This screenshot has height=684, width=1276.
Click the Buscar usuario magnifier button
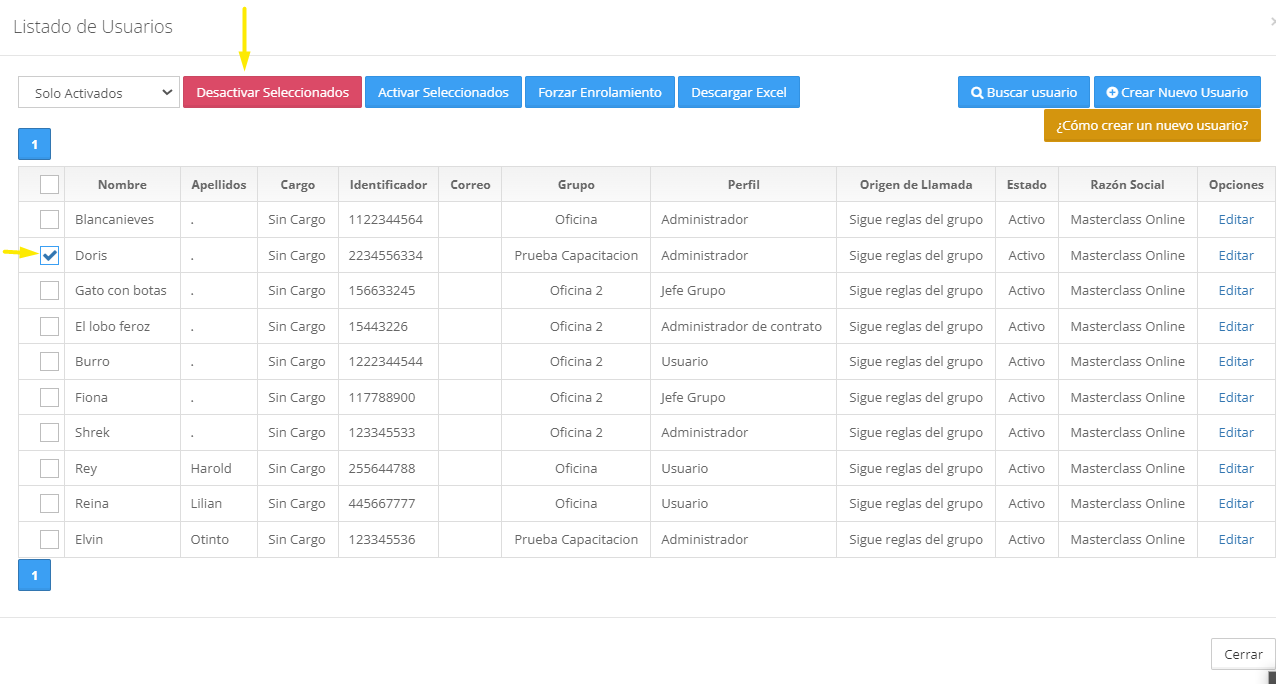[1023, 92]
